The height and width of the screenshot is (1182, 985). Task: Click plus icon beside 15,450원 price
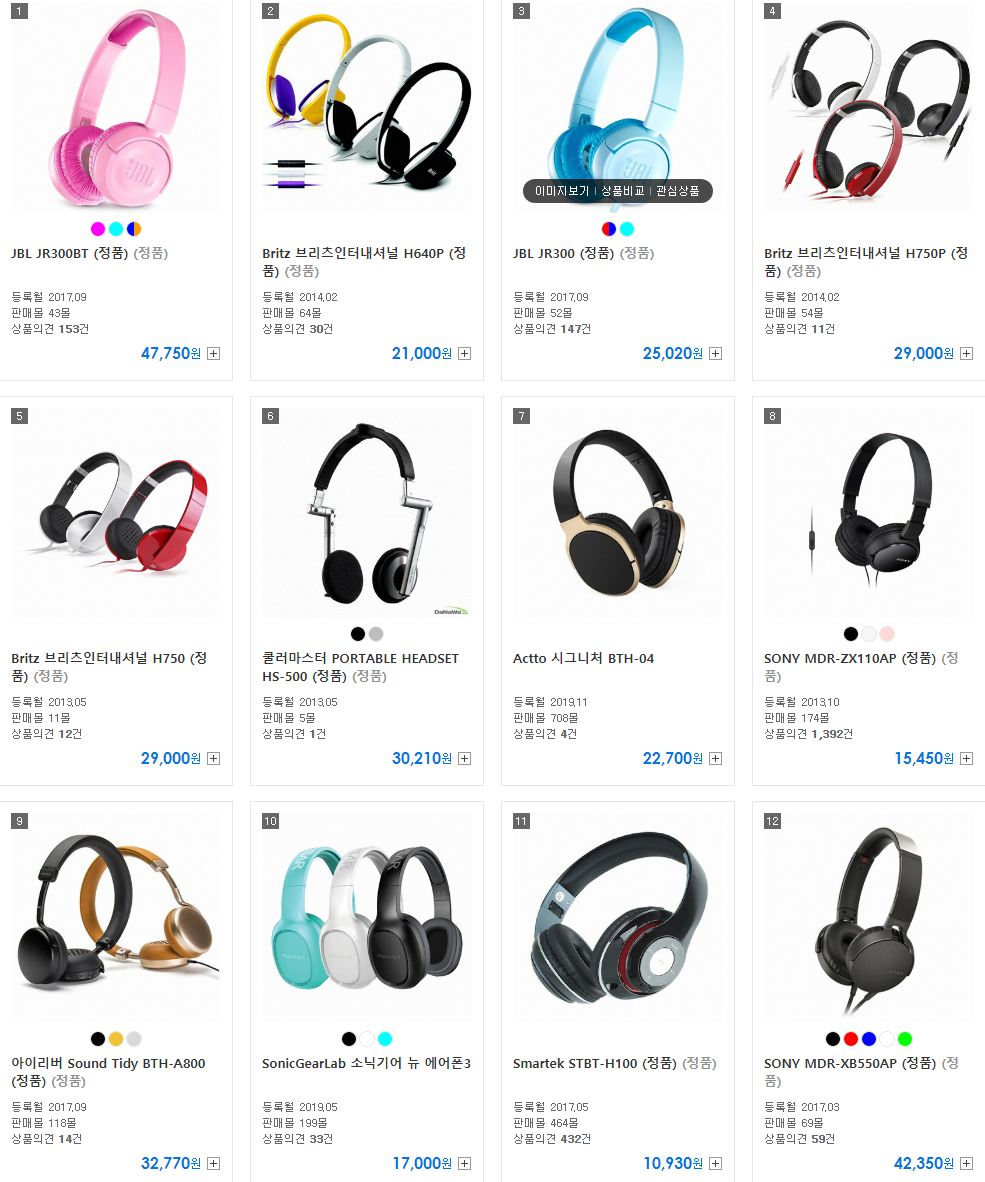(967, 758)
